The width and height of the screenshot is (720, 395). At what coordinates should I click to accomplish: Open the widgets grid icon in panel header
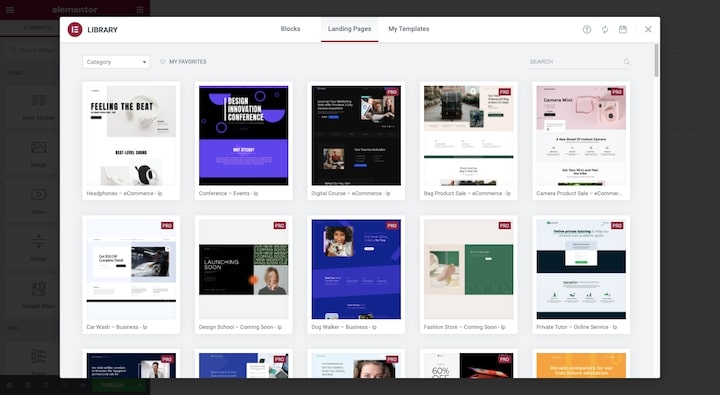(x=140, y=10)
